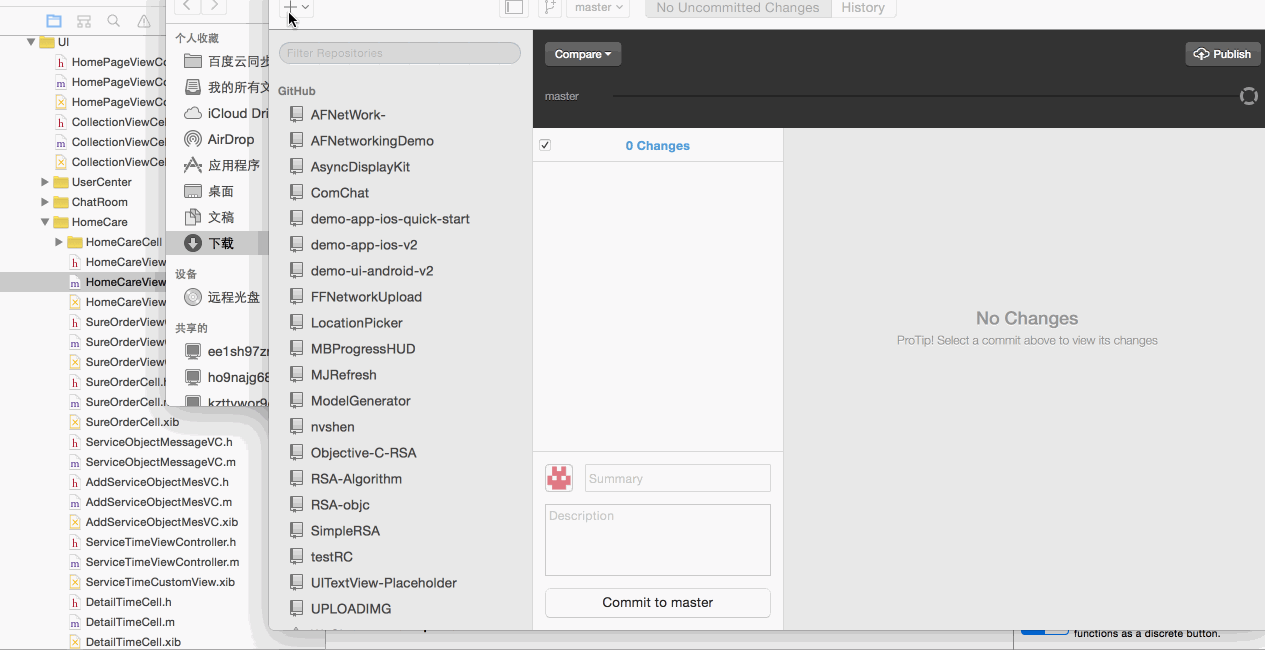
Task: Select the AFNetWork- repository icon
Action: [x=296, y=115]
